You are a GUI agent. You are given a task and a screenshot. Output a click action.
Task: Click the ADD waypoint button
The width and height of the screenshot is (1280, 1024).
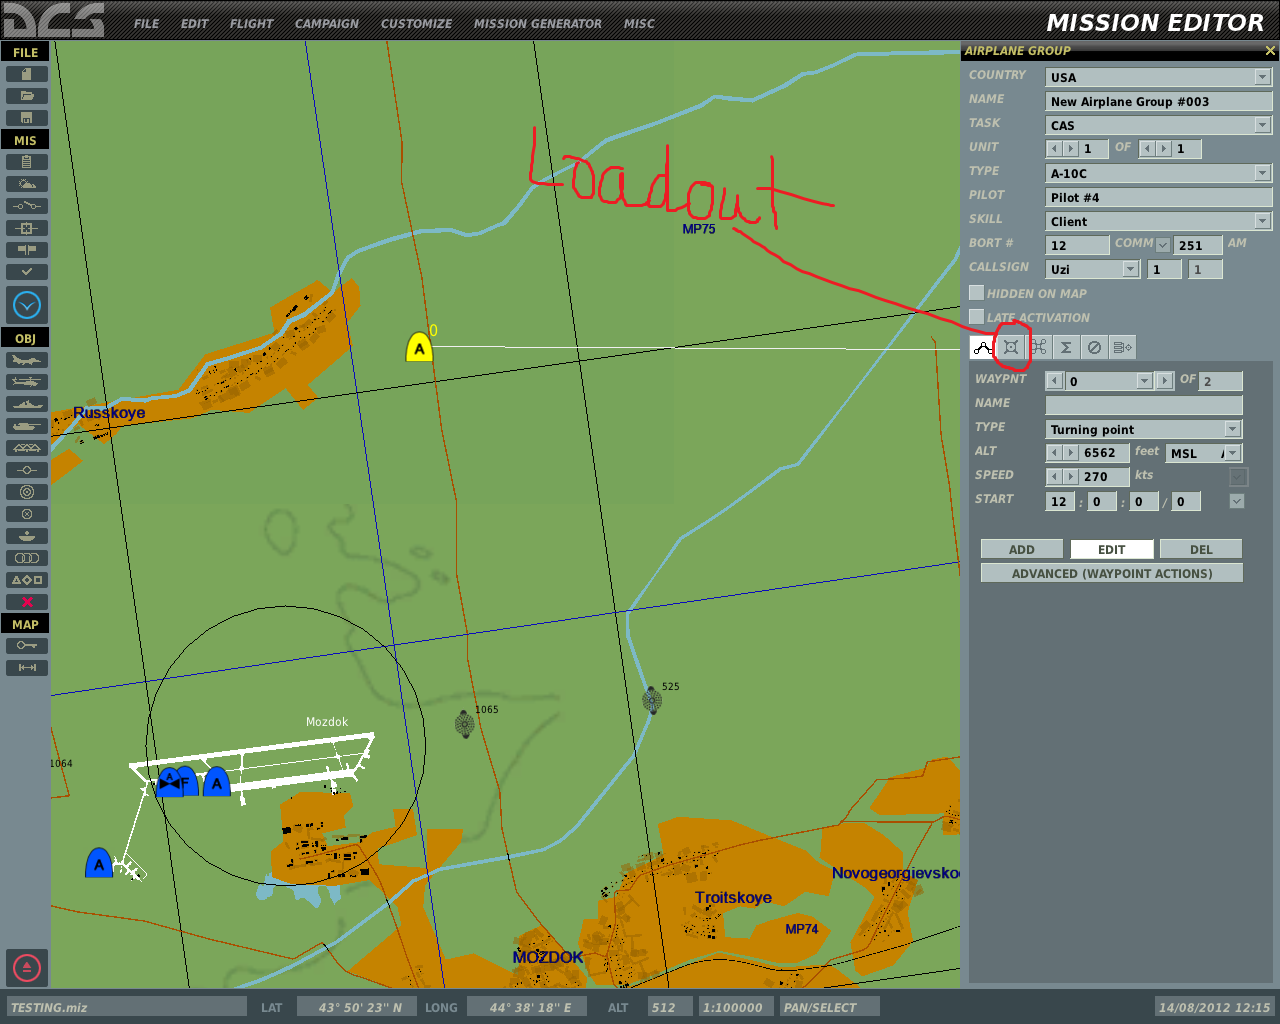point(1022,549)
